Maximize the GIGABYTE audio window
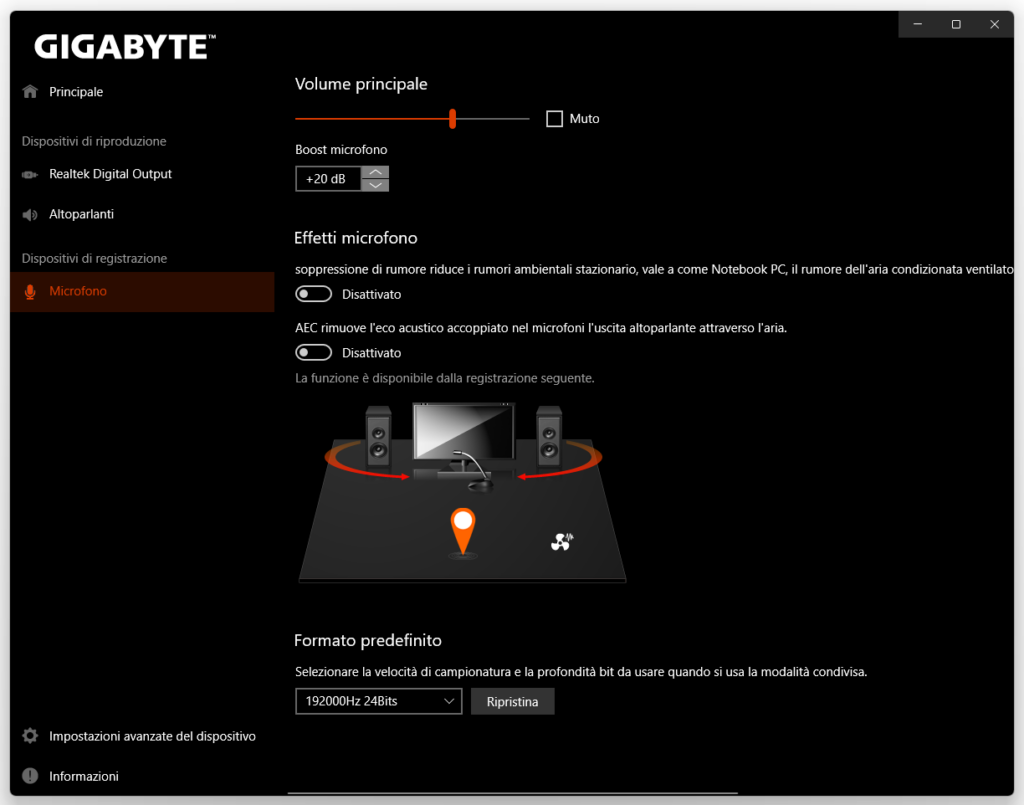This screenshot has width=1024, height=805. 956,24
